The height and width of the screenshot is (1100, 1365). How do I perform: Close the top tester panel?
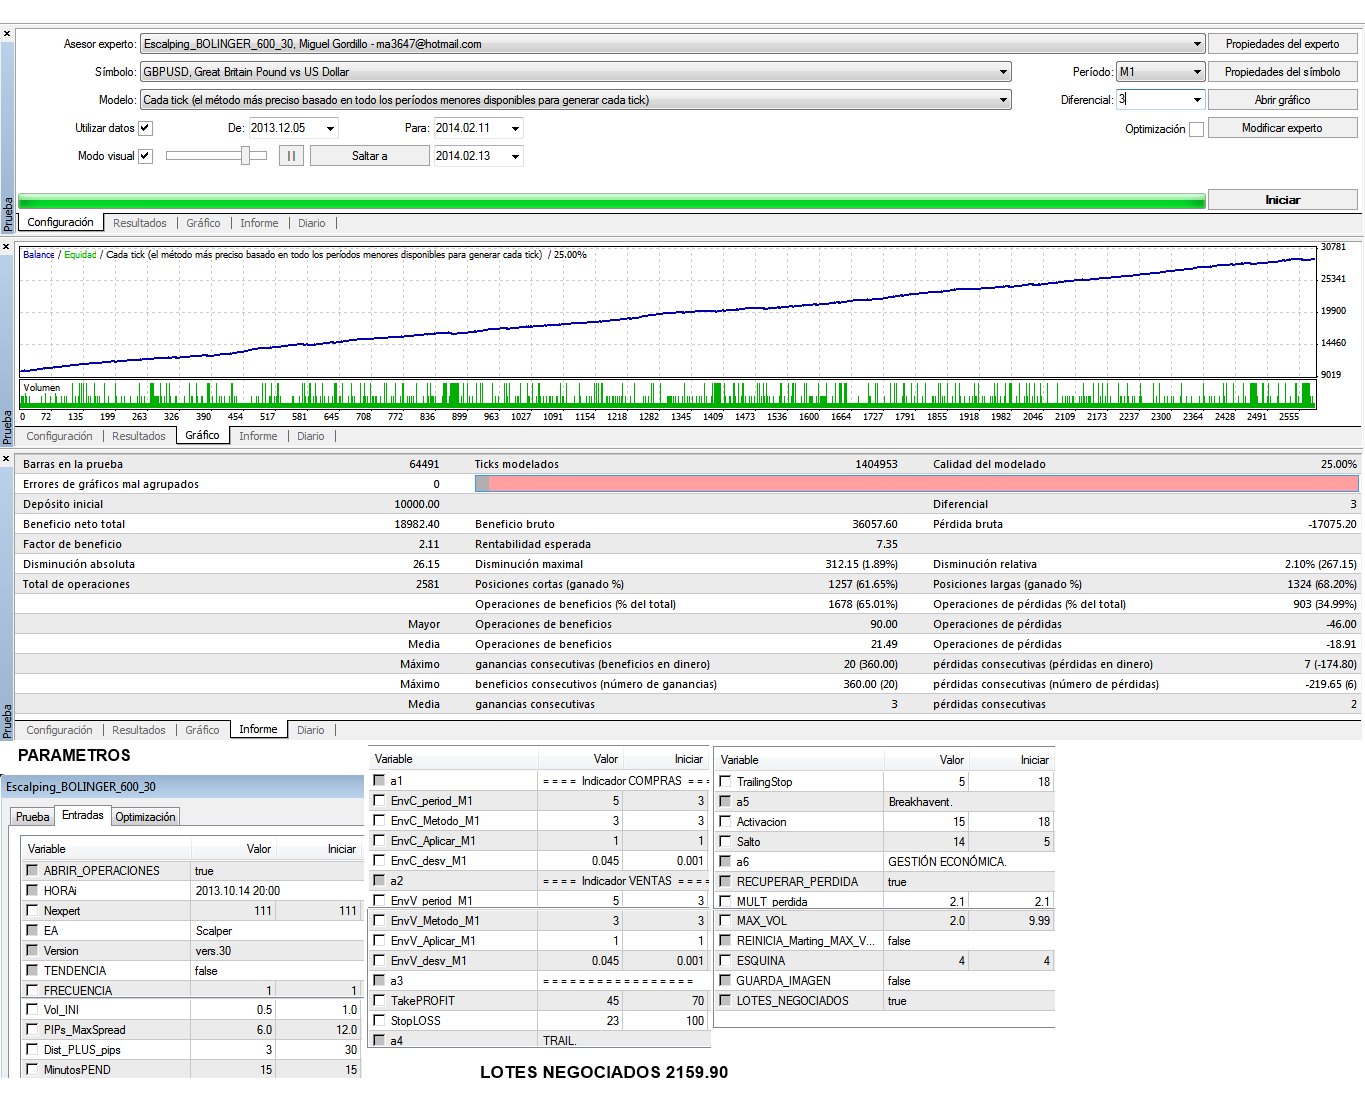click(7, 34)
